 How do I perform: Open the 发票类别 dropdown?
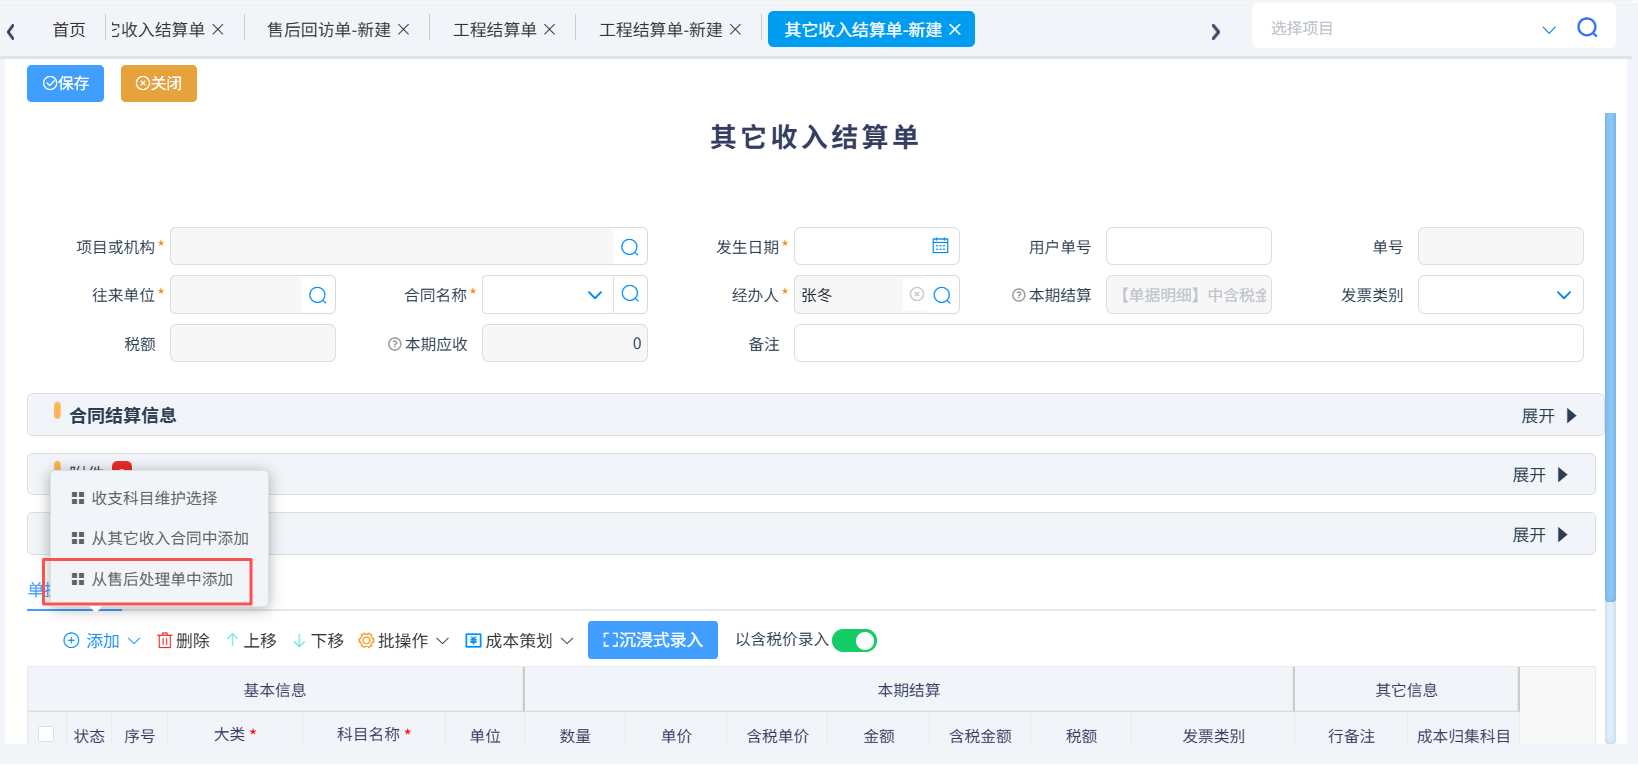click(1564, 295)
